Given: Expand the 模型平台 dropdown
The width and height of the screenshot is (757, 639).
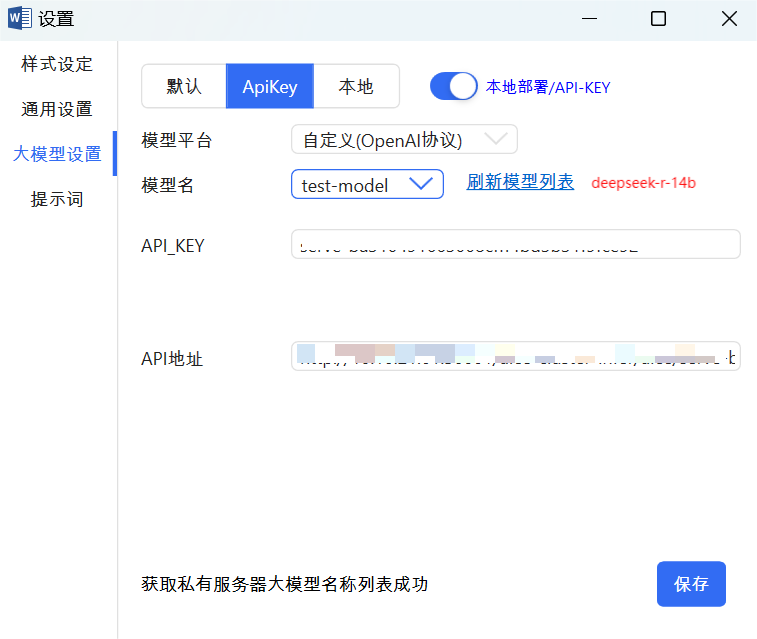Looking at the screenshot, I should point(404,140).
